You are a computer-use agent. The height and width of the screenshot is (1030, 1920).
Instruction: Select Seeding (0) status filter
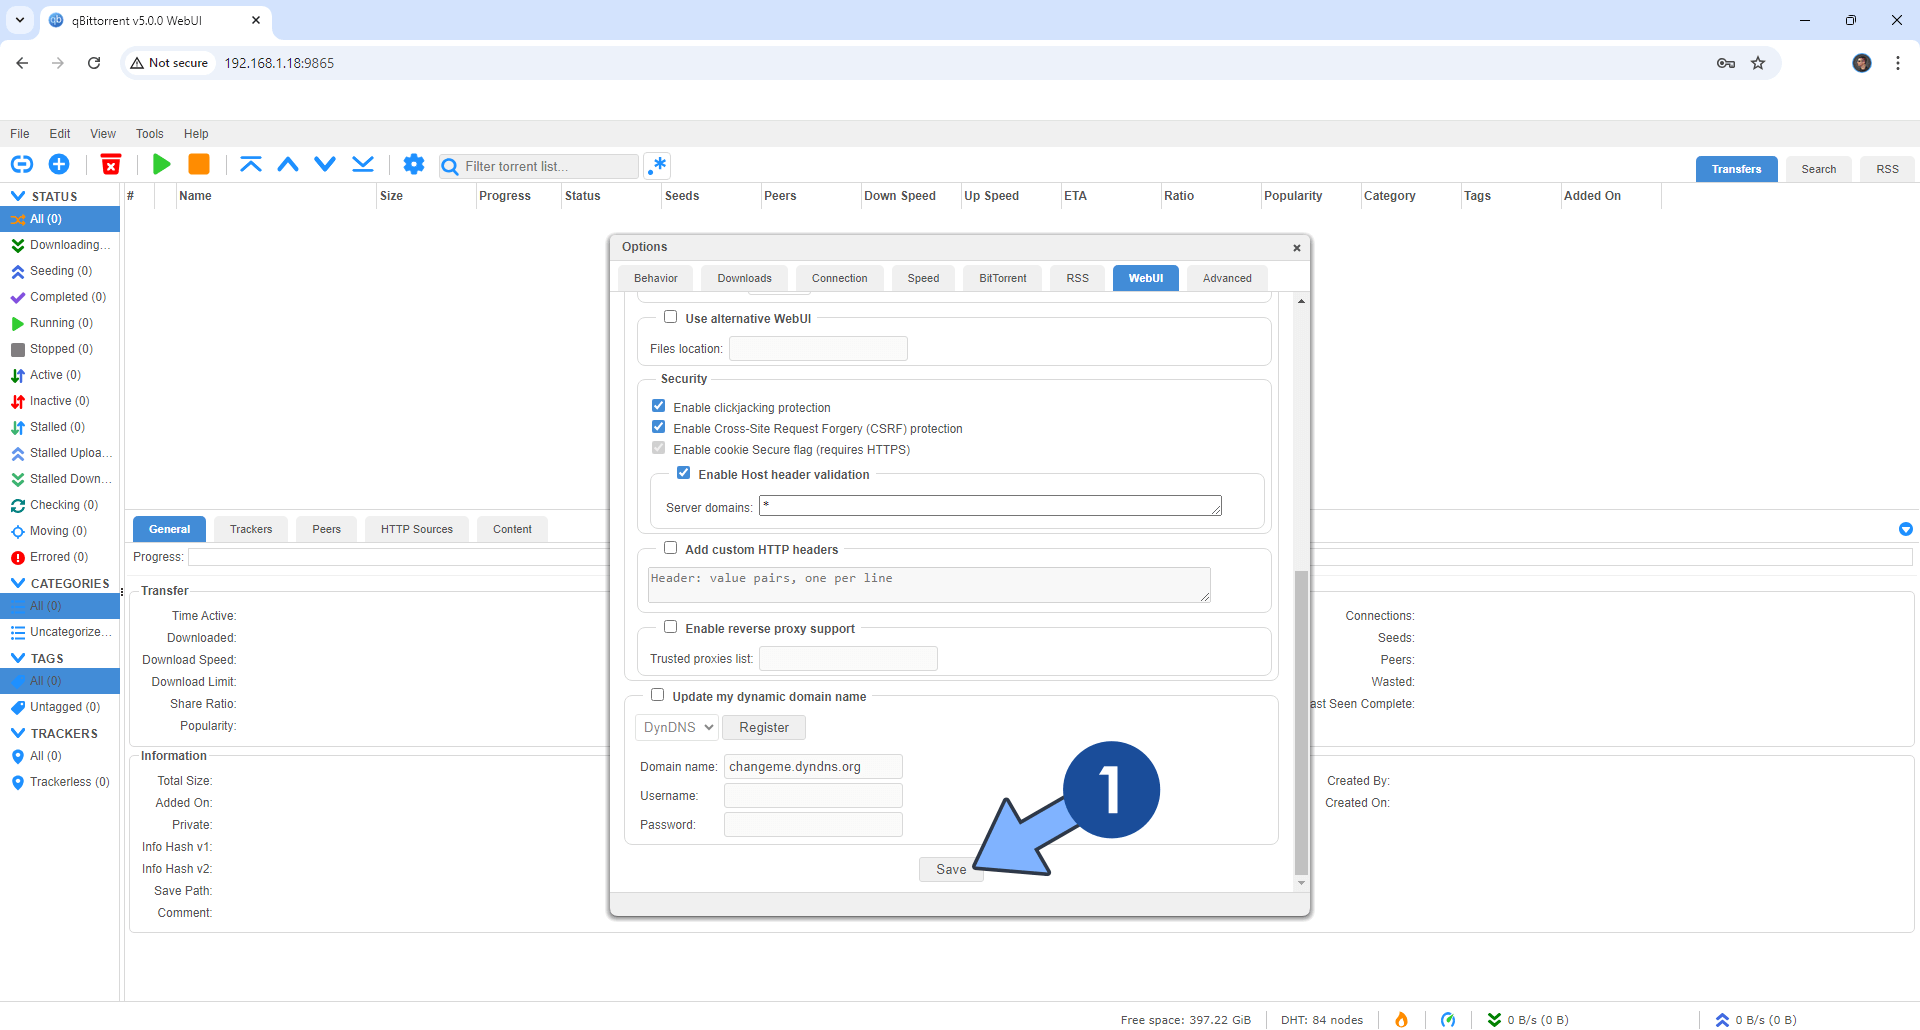[x=60, y=271]
